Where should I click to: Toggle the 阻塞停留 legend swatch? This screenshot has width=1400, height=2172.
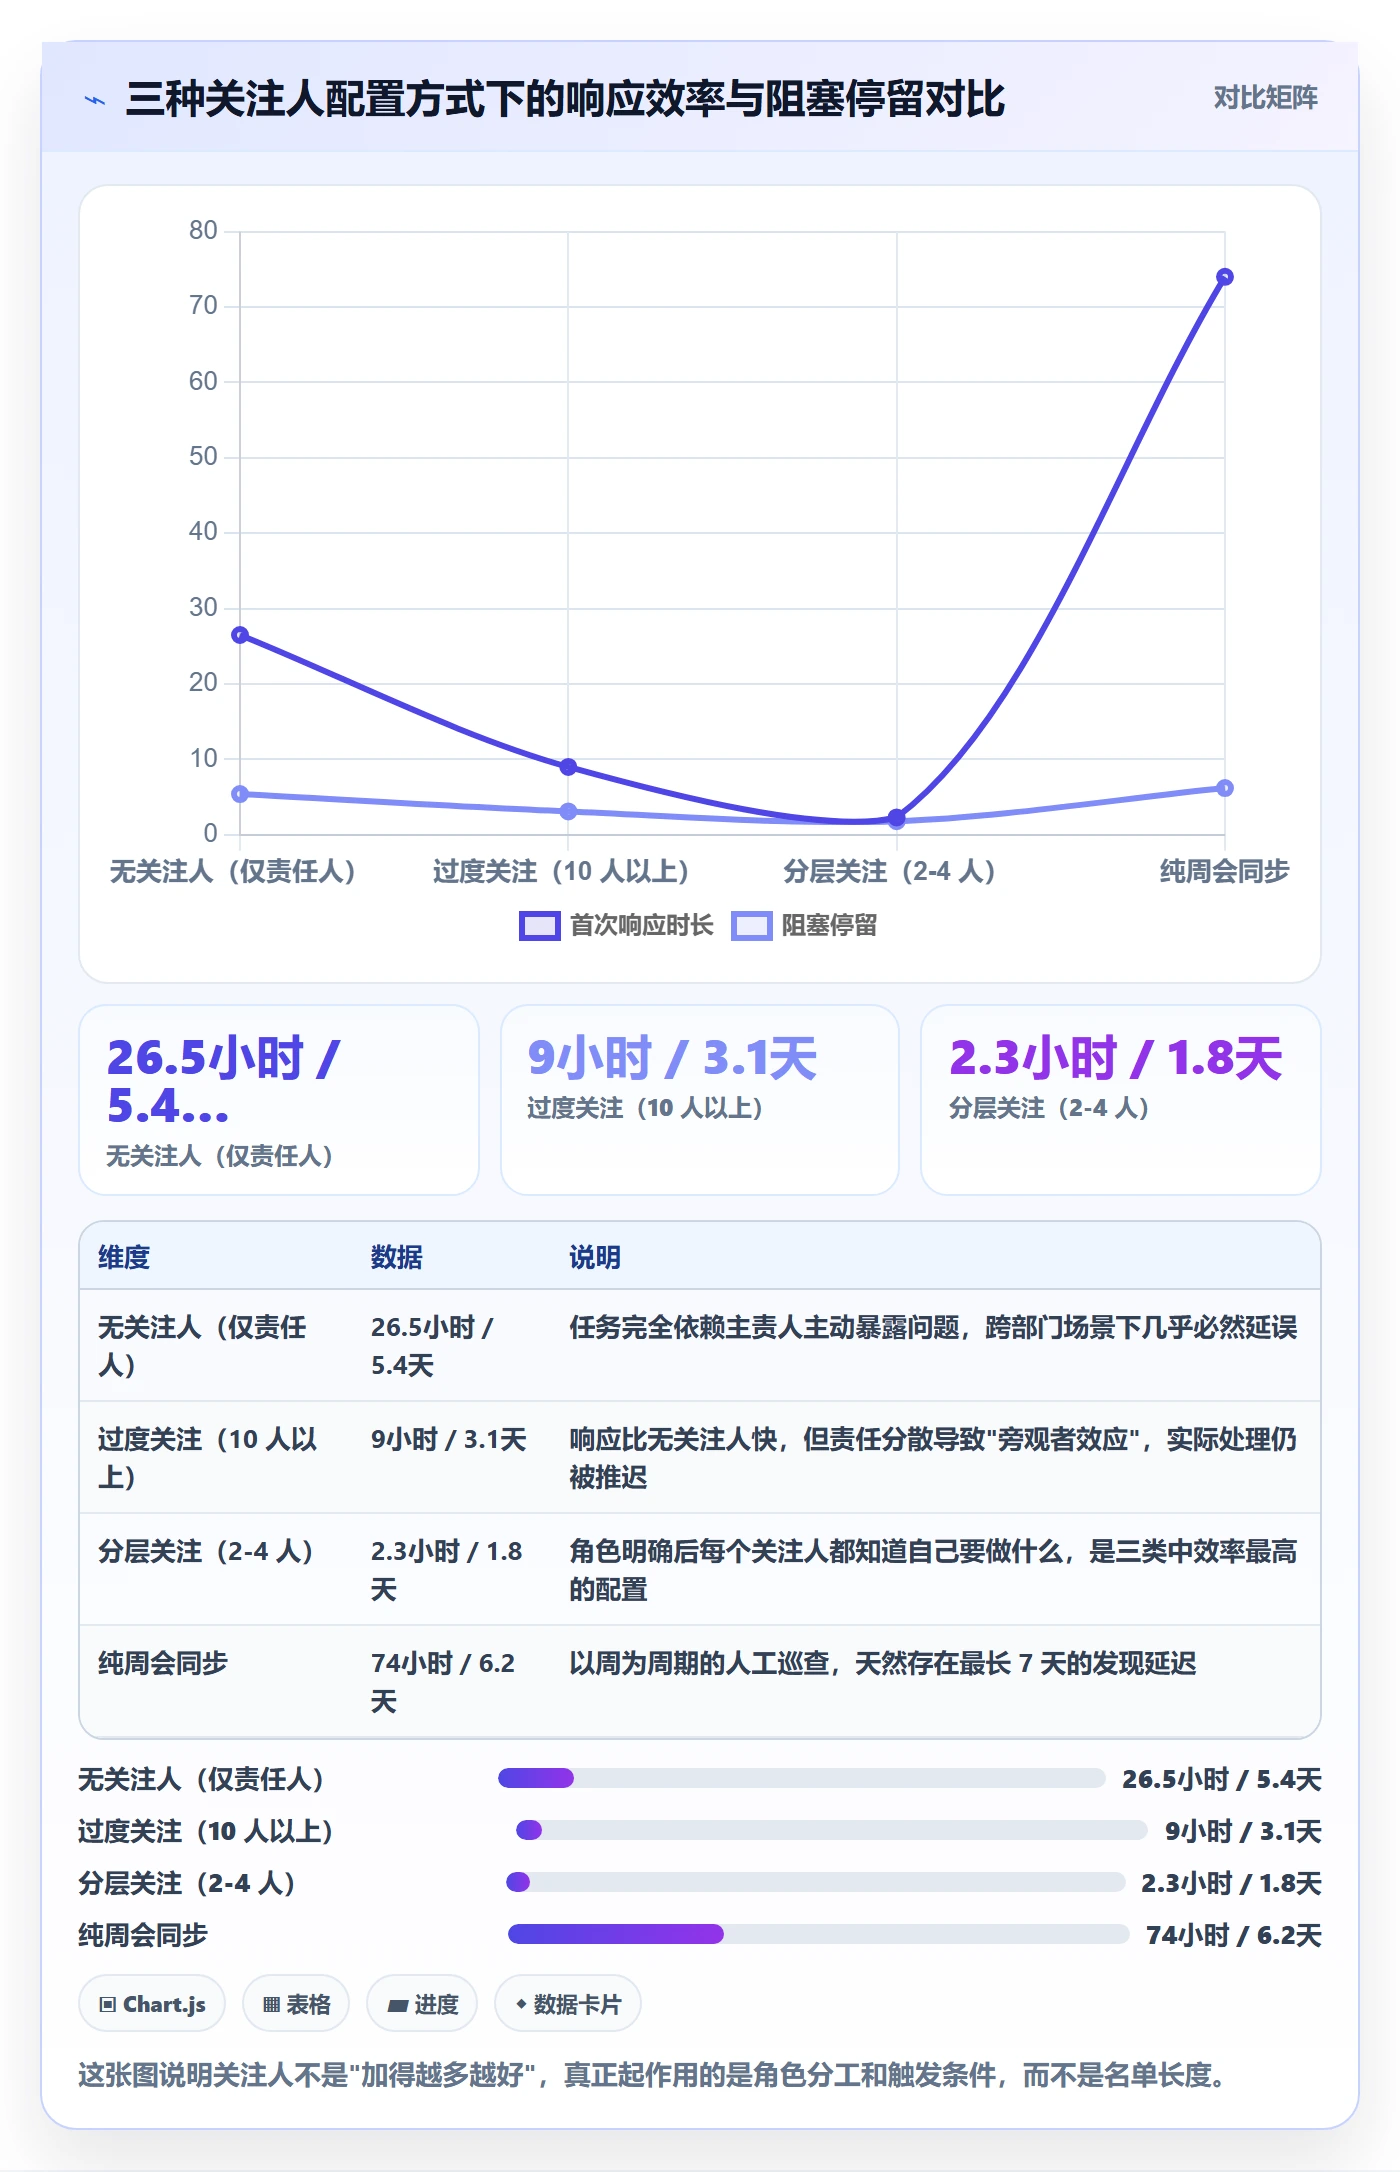coord(751,926)
